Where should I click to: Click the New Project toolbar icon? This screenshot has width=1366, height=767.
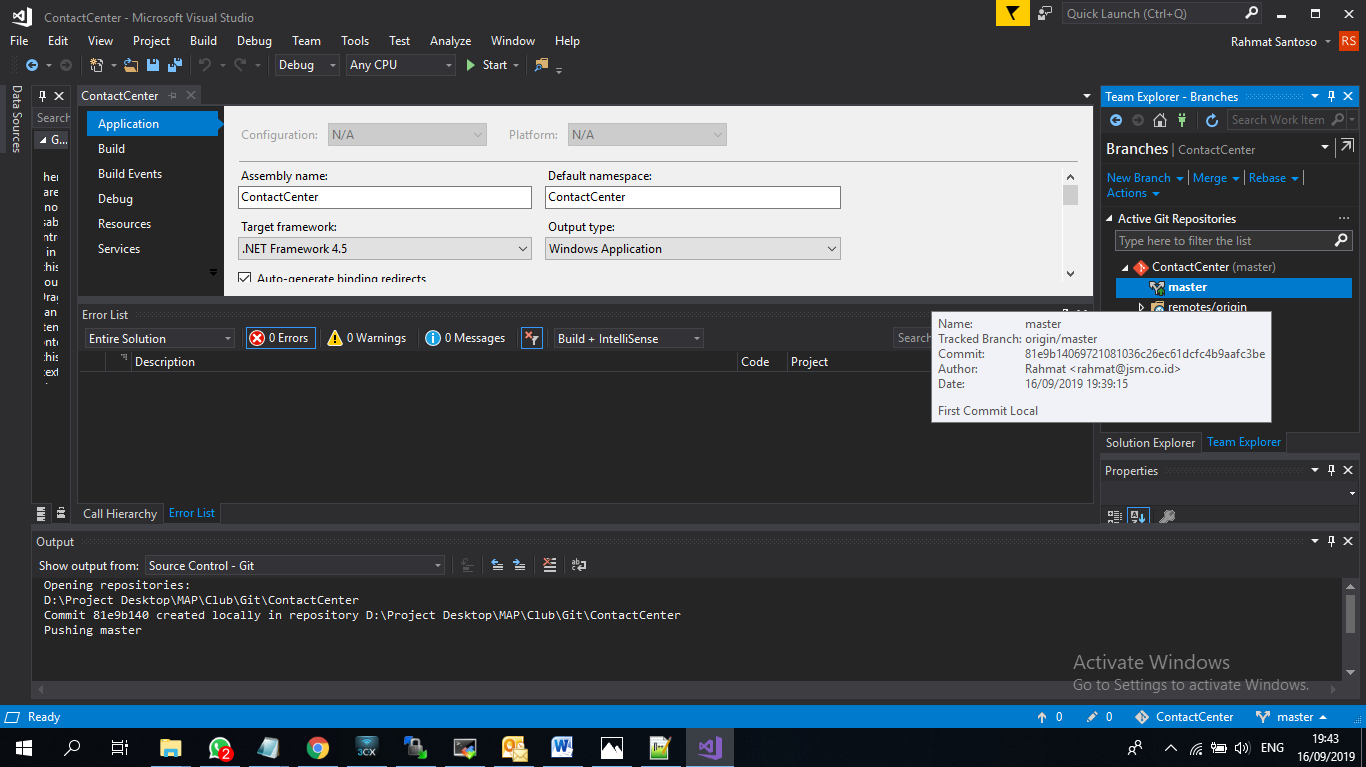pos(96,65)
